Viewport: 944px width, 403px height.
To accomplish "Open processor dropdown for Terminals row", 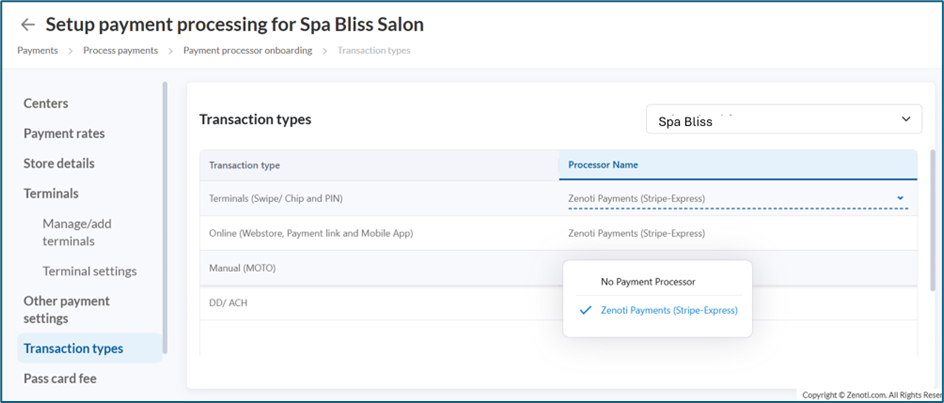I will coord(738,198).
